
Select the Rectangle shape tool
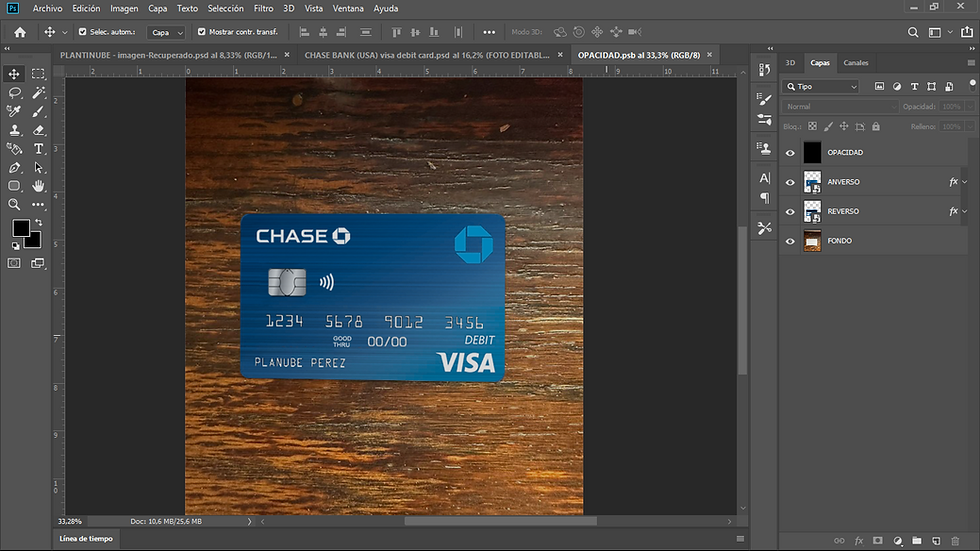14,186
